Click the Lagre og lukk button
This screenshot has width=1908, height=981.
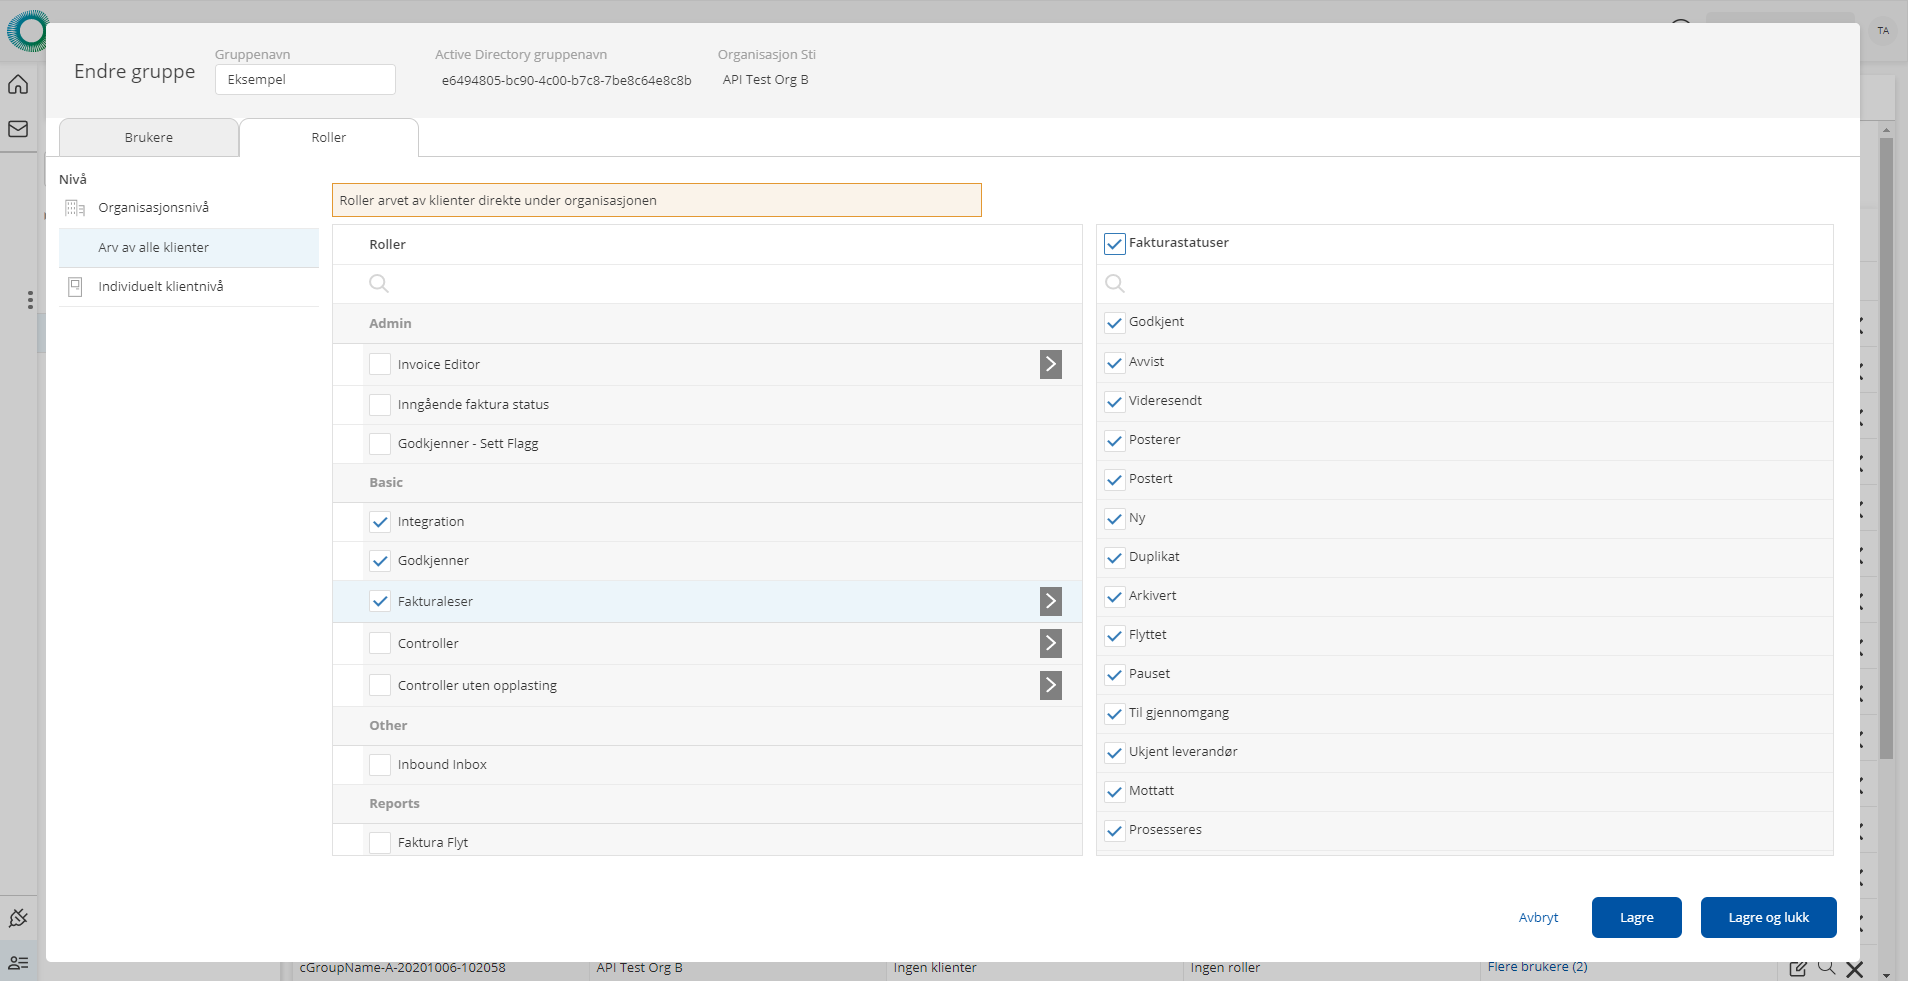[1767, 918]
